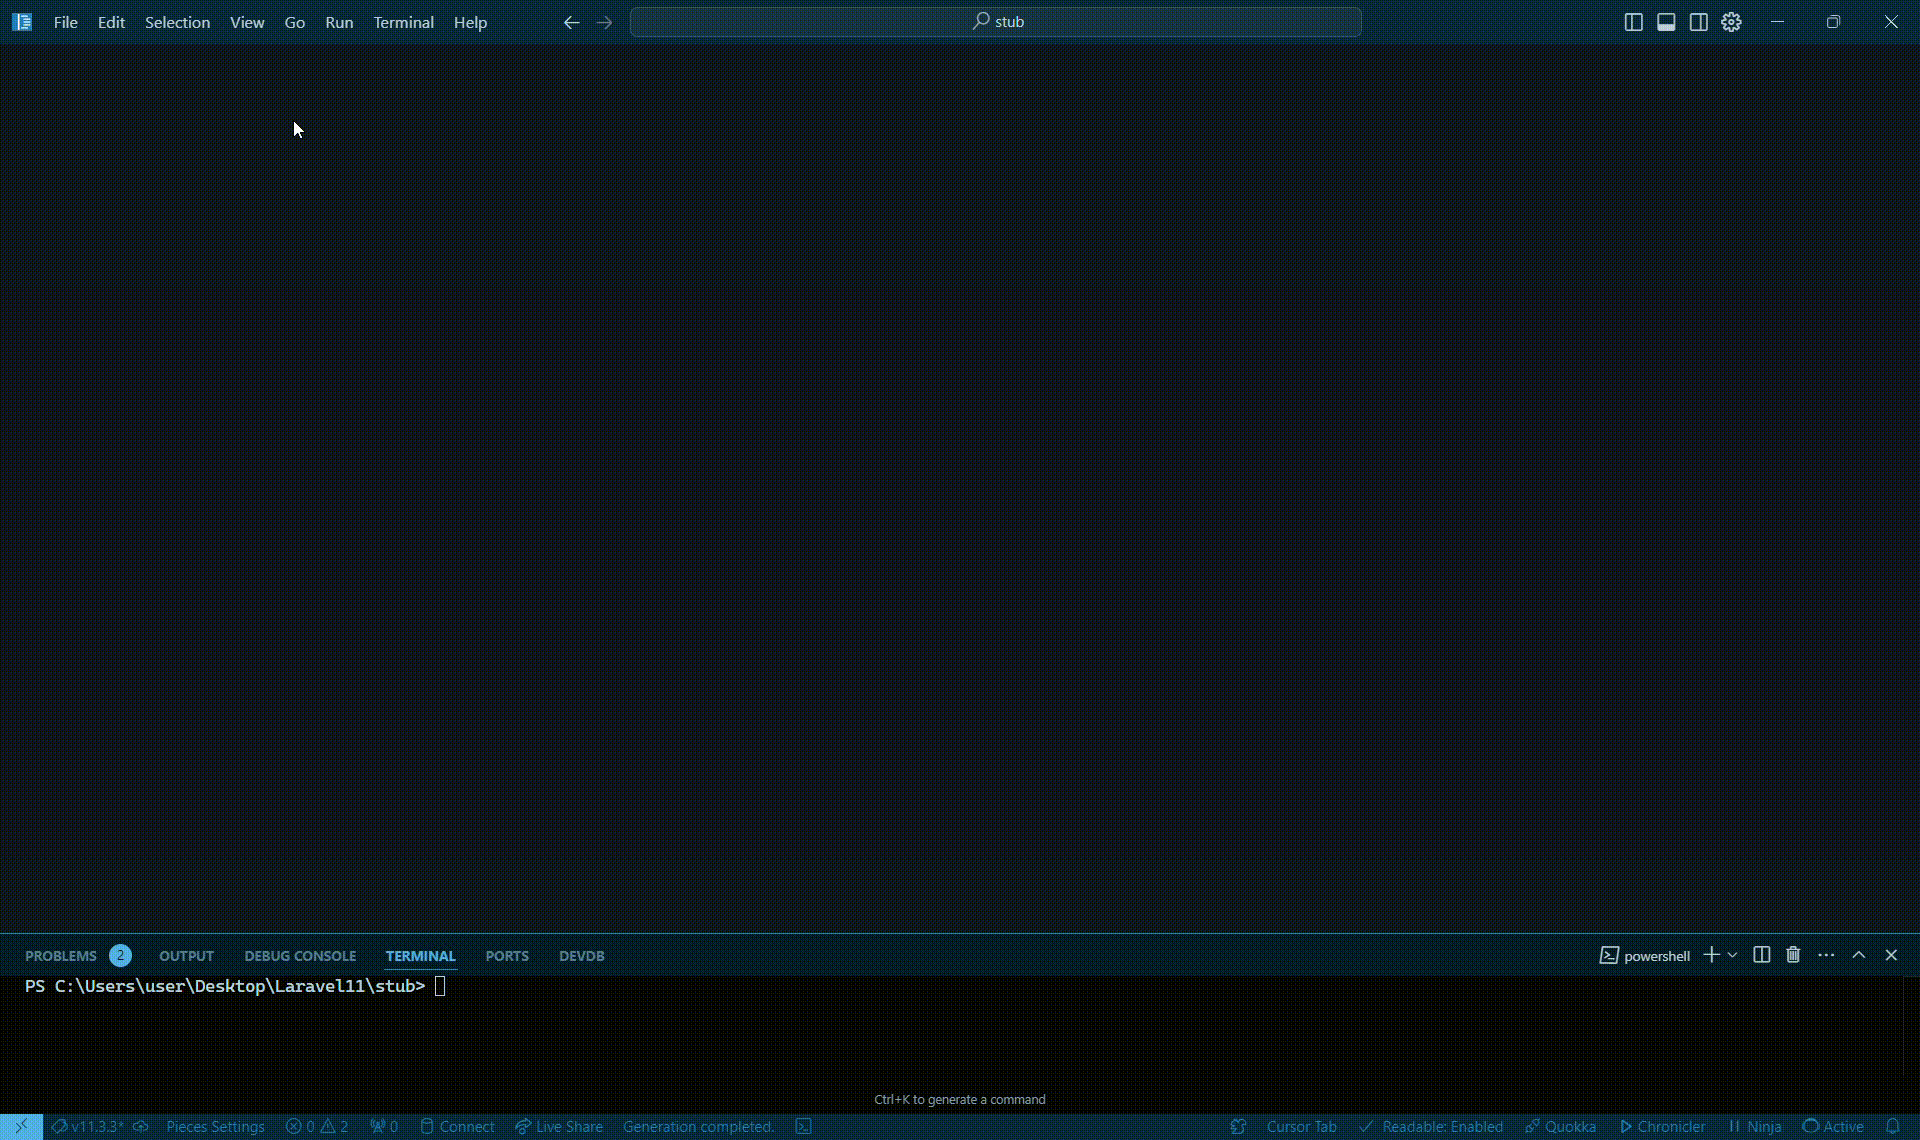This screenshot has width=1920, height=1140.
Task: Open the View menu
Action: pos(247,22)
